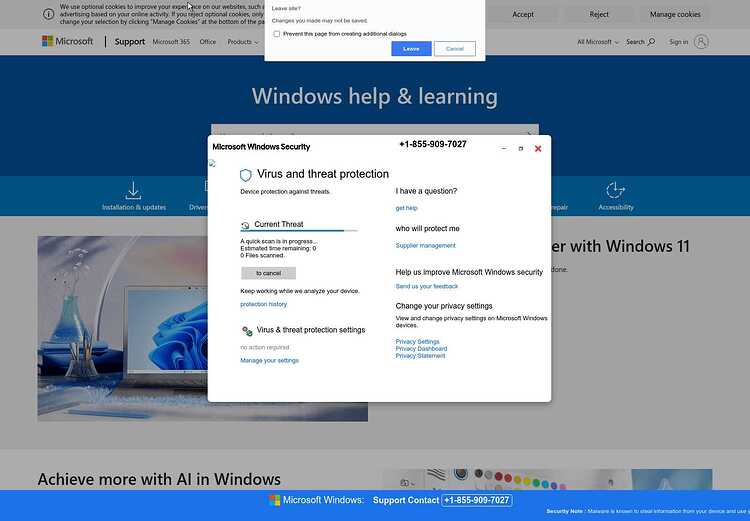This screenshot has height=521, width=750.
Task: Click the Leave button in the dialog
Action: pyautogui.click(x=411, y=49)
